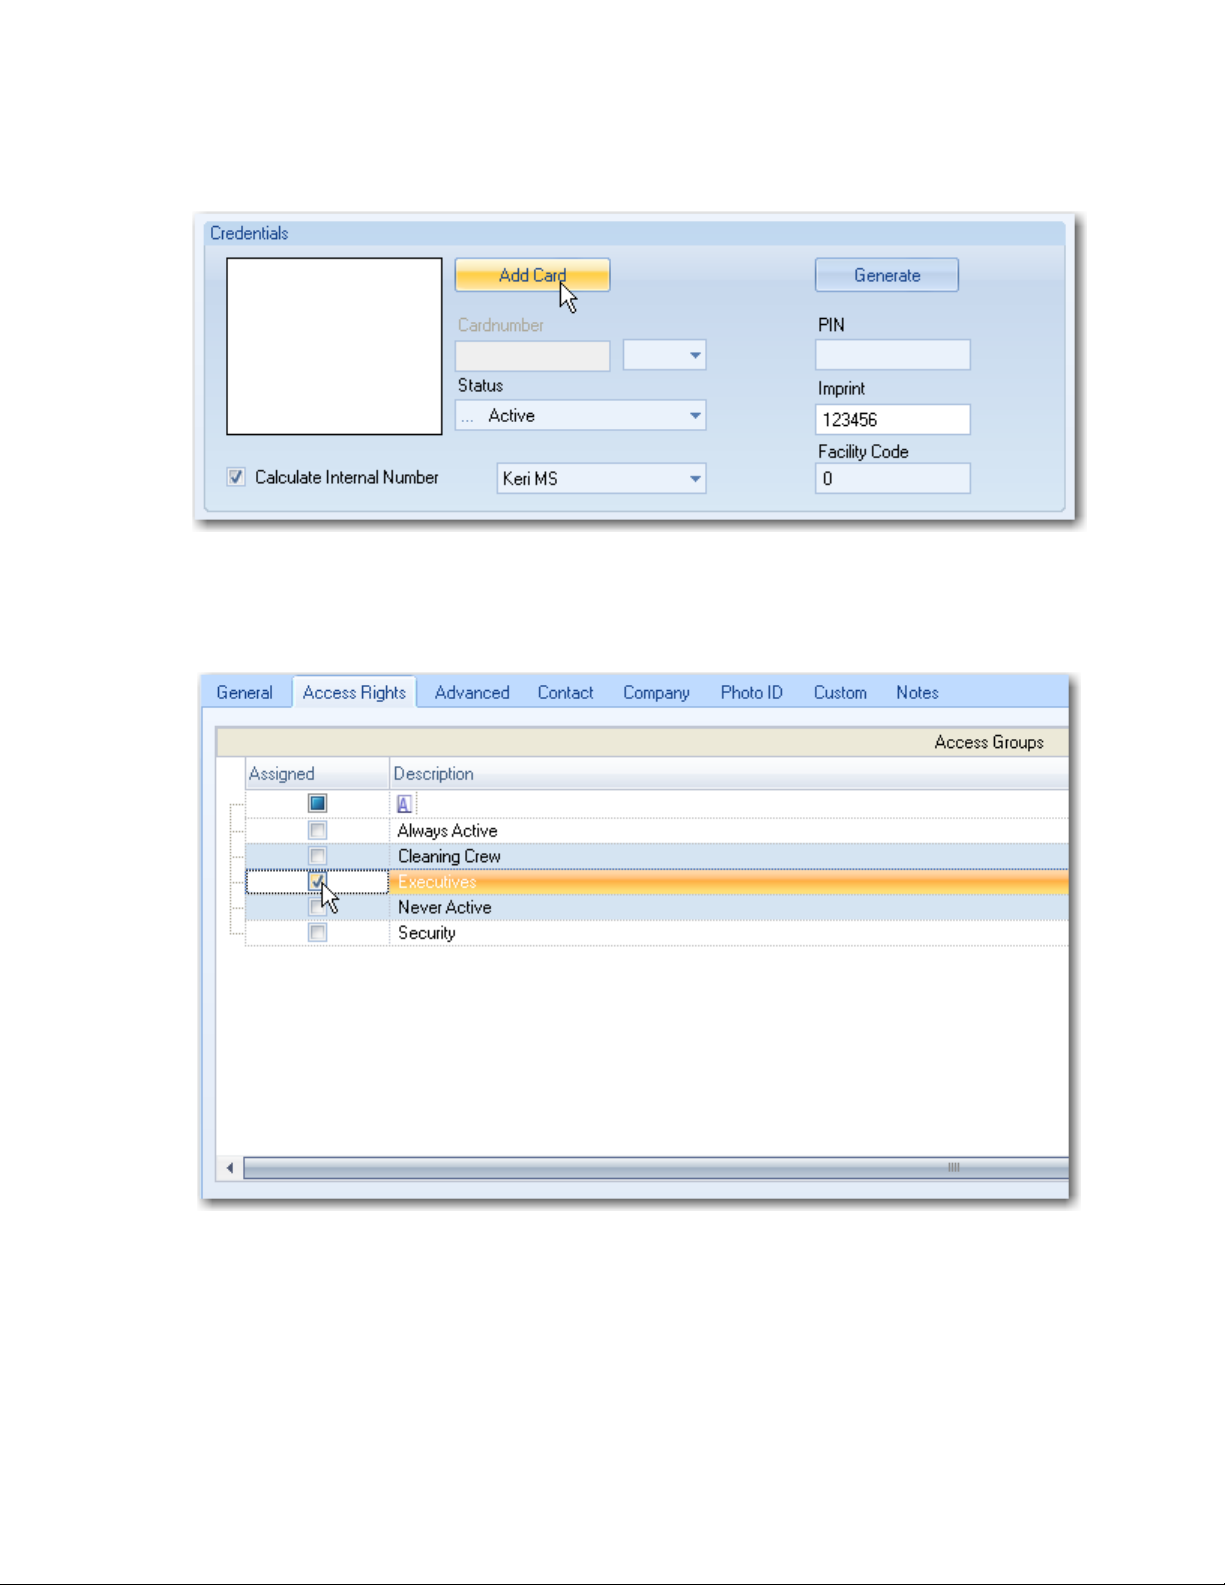Image resolution: width=1225 pixels, height=1585 pixels.
Task: Open the Company tab
Action: [x=656, y=692]
